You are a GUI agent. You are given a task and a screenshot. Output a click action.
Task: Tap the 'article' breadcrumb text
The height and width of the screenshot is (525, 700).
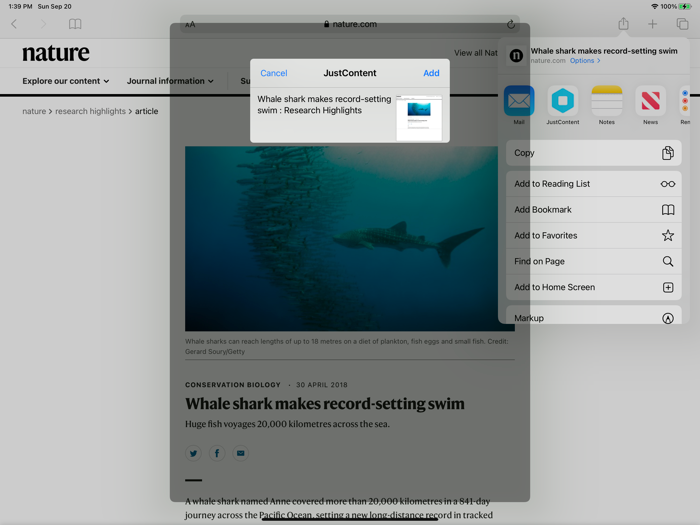click(x=146, y=111)
